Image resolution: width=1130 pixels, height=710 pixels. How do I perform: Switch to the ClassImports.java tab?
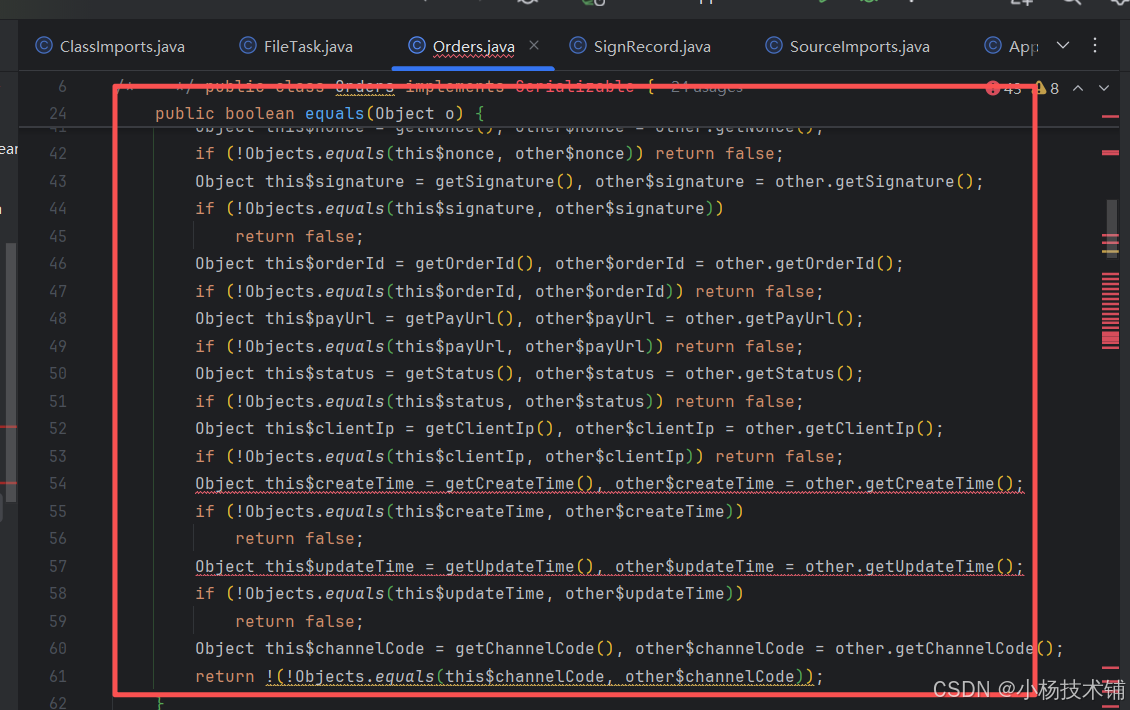pos(110,47)
